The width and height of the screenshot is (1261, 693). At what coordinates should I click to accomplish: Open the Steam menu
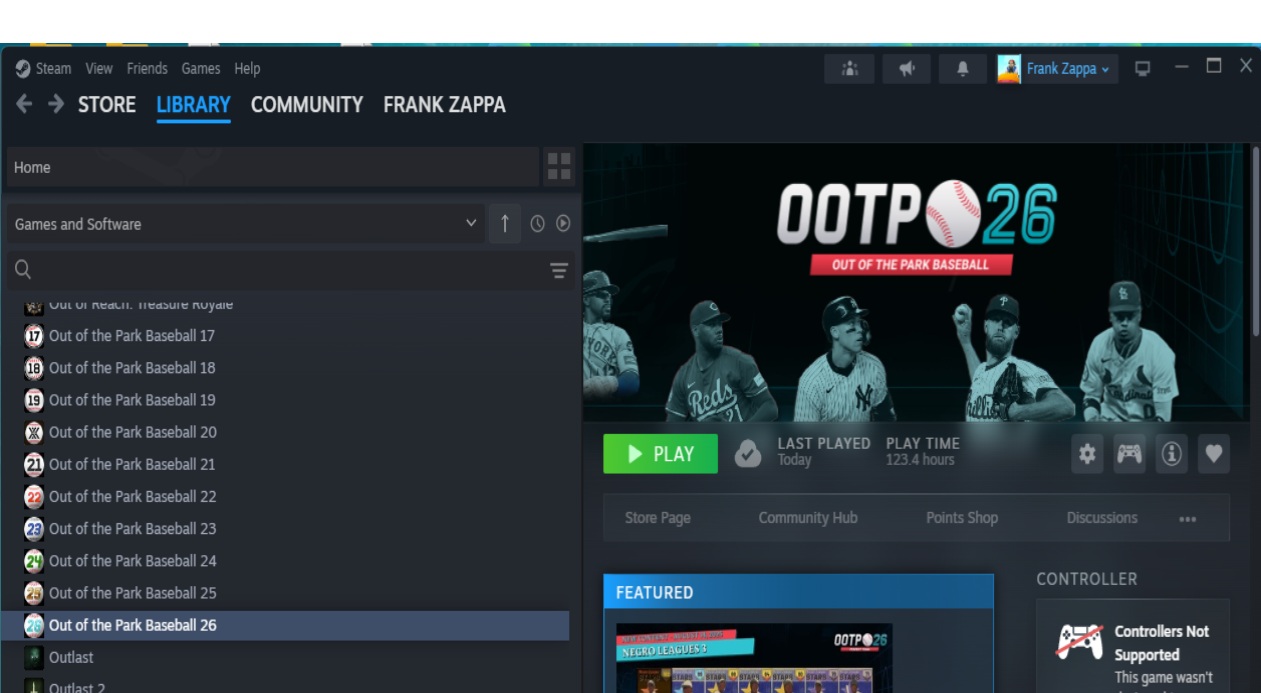(x=53, y=68)
